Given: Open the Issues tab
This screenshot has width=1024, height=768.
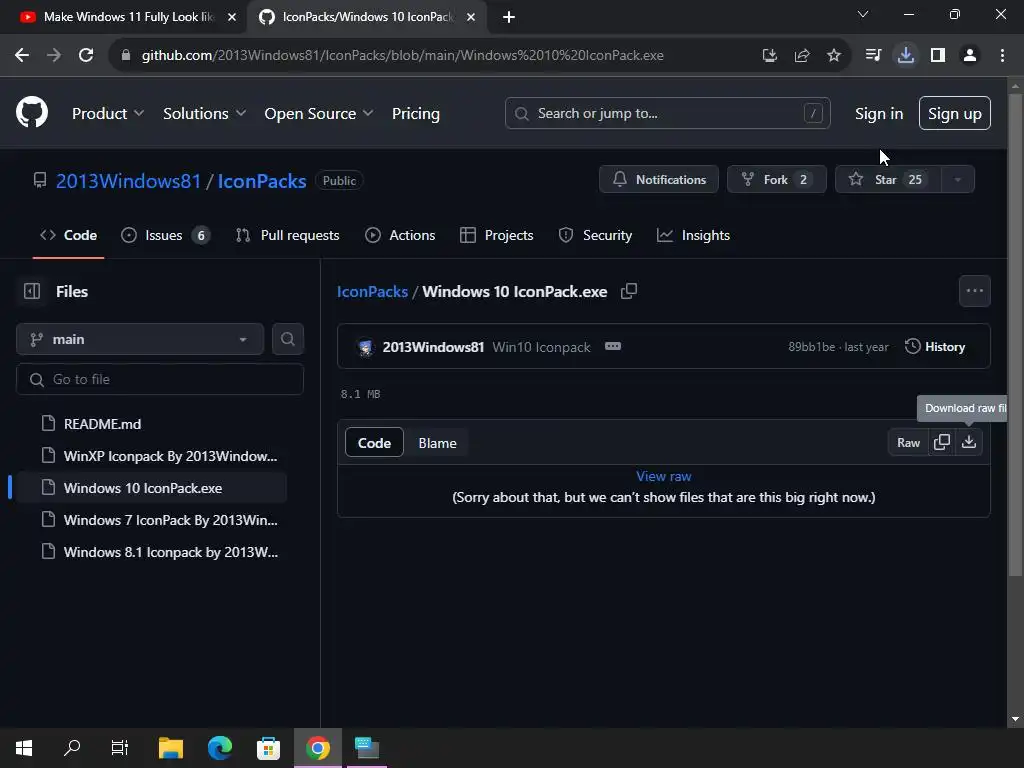Looking at the screenshot, I should point(166,235).
